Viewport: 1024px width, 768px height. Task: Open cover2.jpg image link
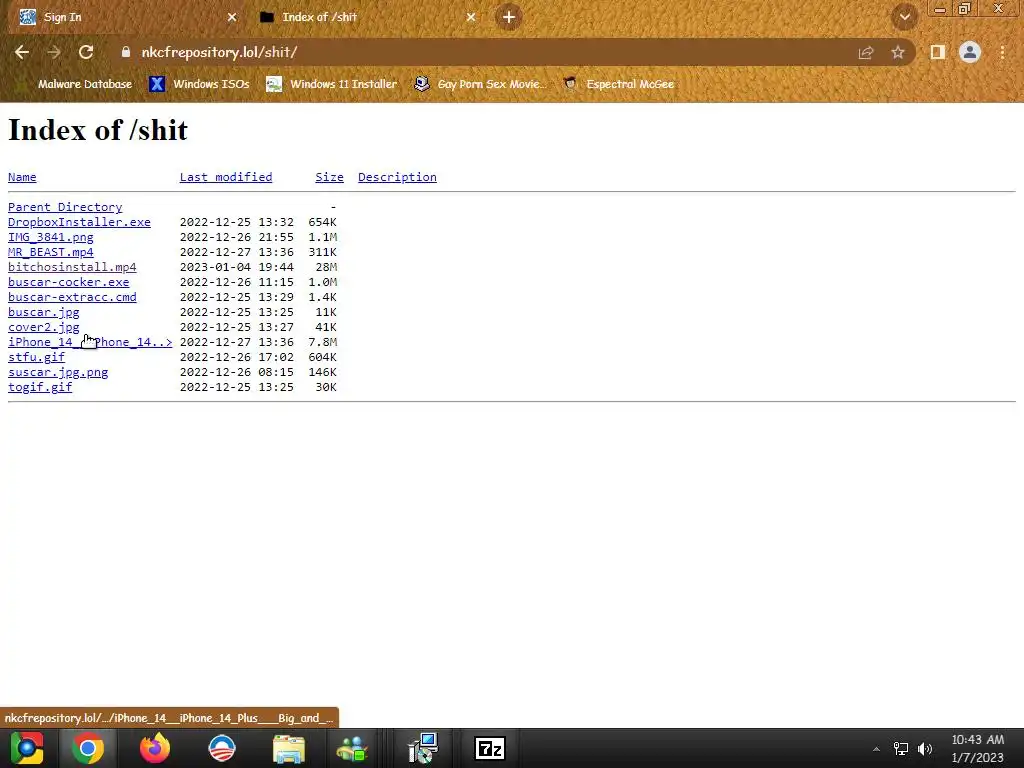point(44,327)
